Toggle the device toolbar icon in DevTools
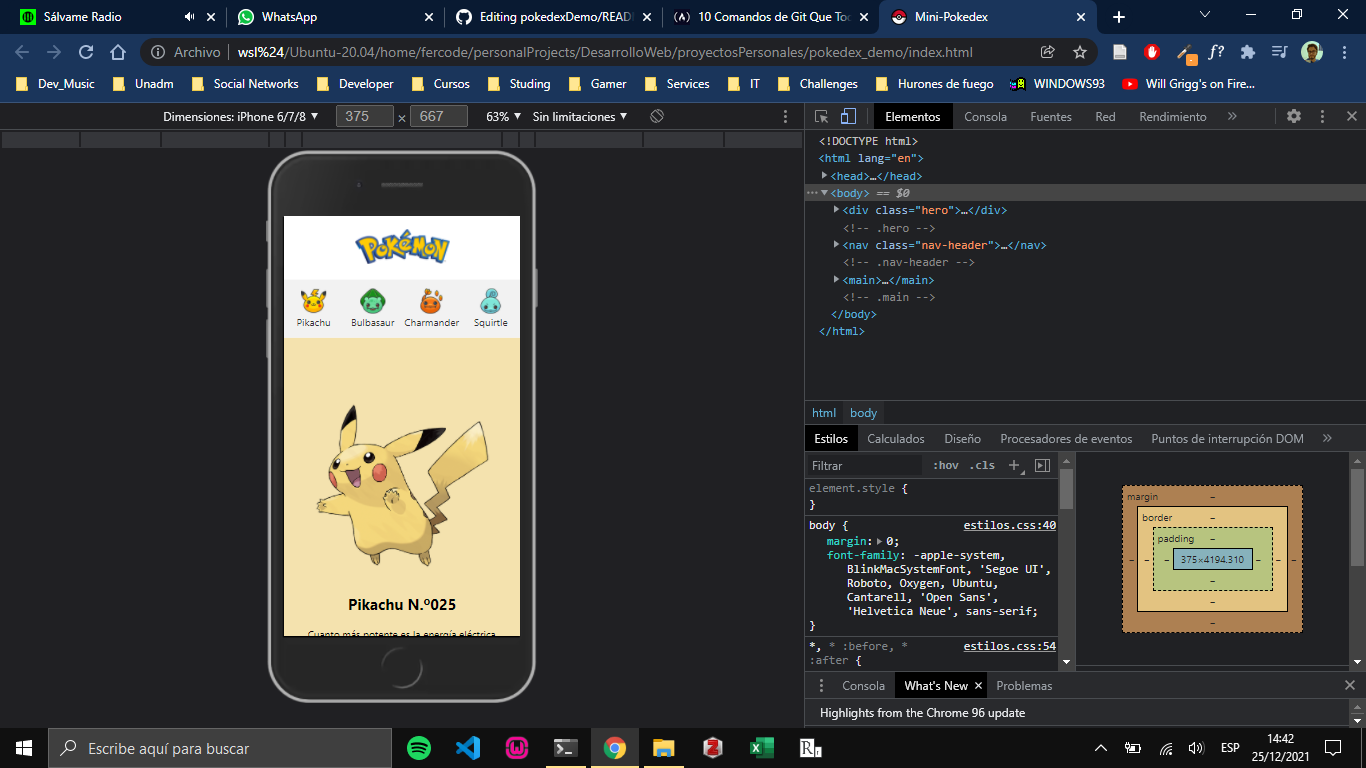The height and width of the screenshot is (768, 1366). (848, 116)
